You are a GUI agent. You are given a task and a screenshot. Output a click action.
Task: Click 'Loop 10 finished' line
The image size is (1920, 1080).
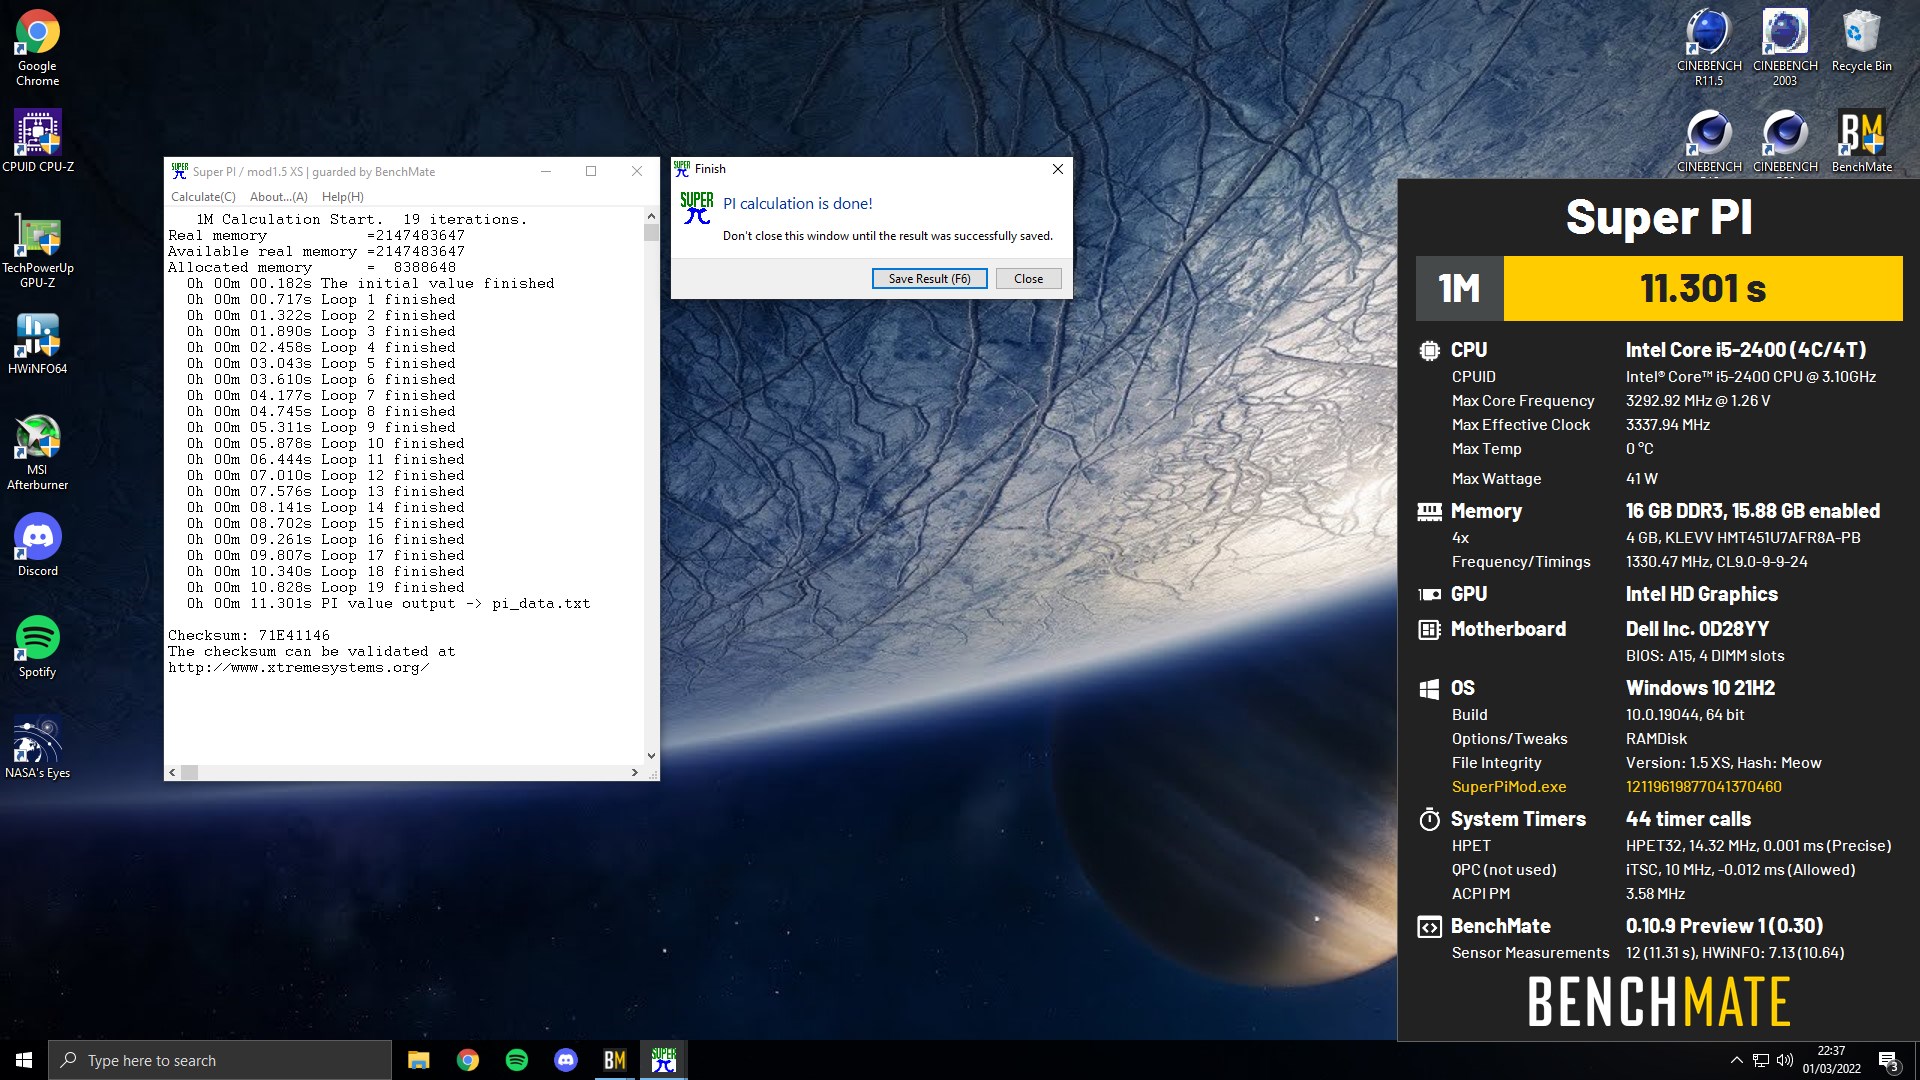pos(325,443)
